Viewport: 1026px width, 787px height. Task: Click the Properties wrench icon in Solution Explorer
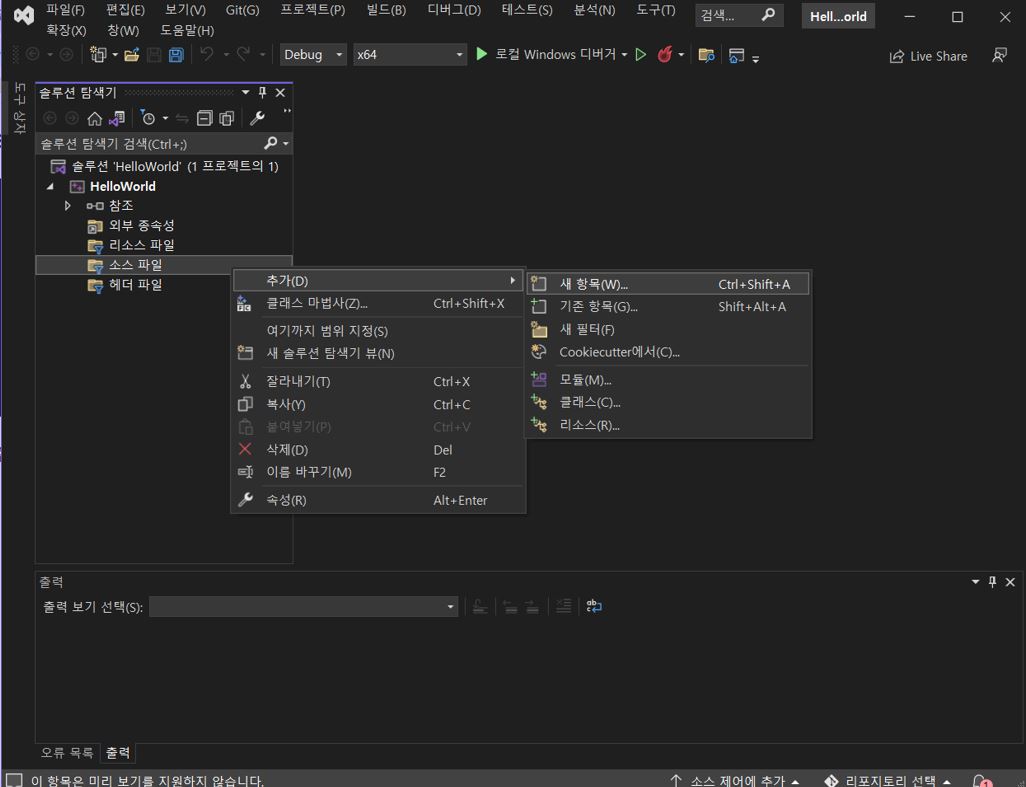(x=256, y=118)
